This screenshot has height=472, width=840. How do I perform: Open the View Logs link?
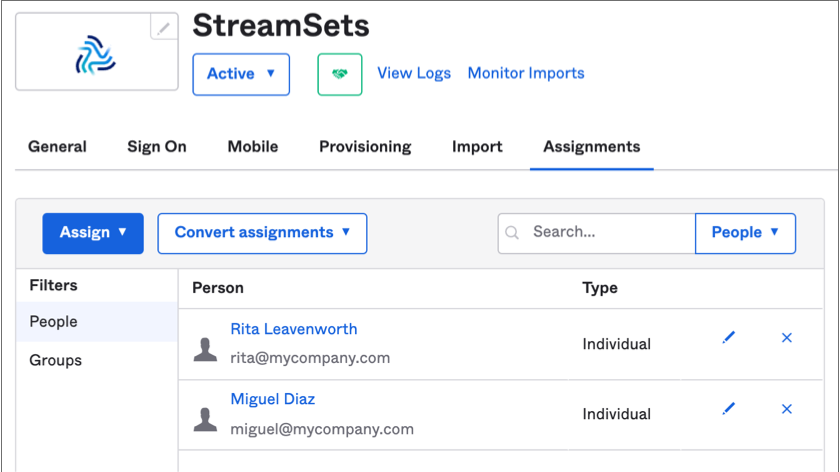point(414,73)
